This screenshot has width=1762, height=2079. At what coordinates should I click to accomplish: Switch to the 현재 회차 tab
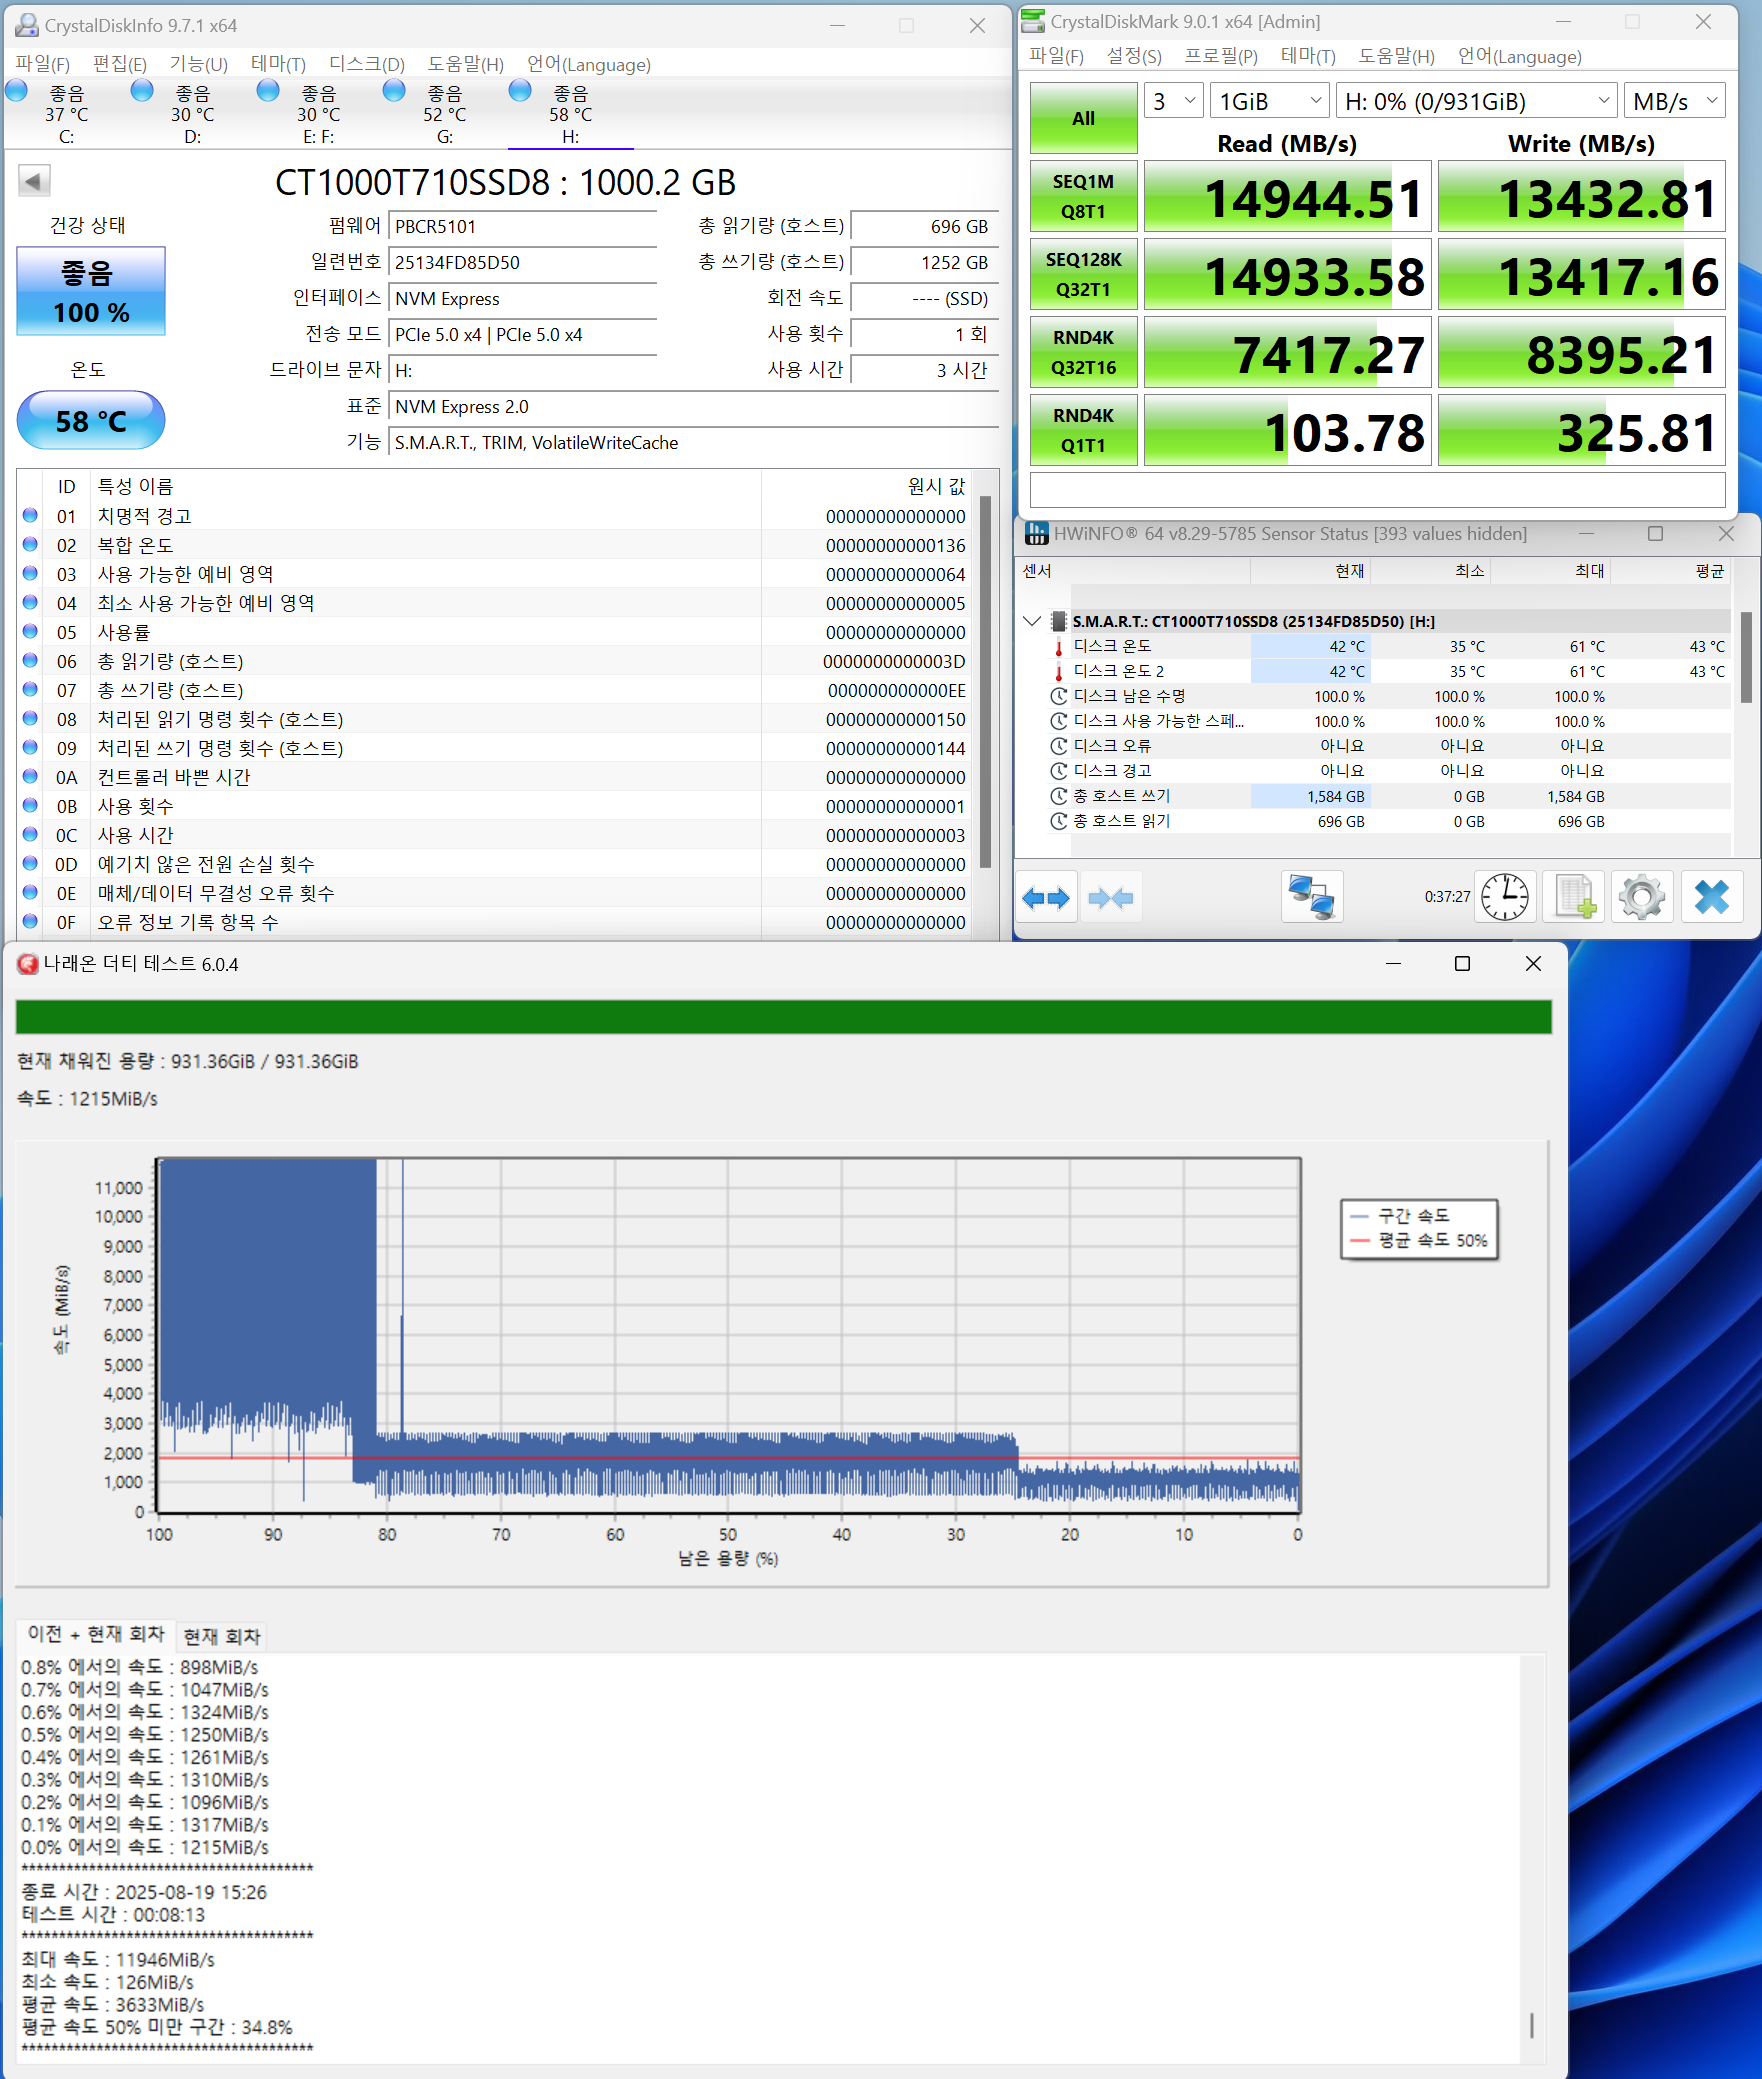click(x=222, y=1636)
